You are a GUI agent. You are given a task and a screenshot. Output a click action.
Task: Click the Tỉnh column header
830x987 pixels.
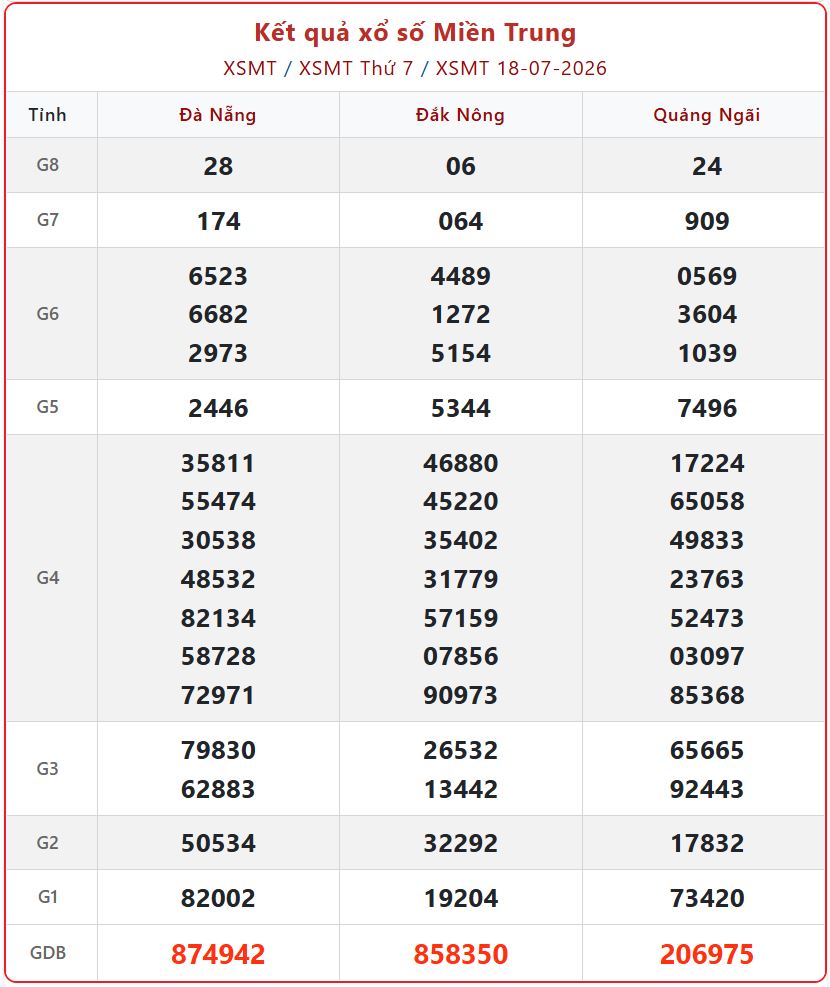coord(47,115)
